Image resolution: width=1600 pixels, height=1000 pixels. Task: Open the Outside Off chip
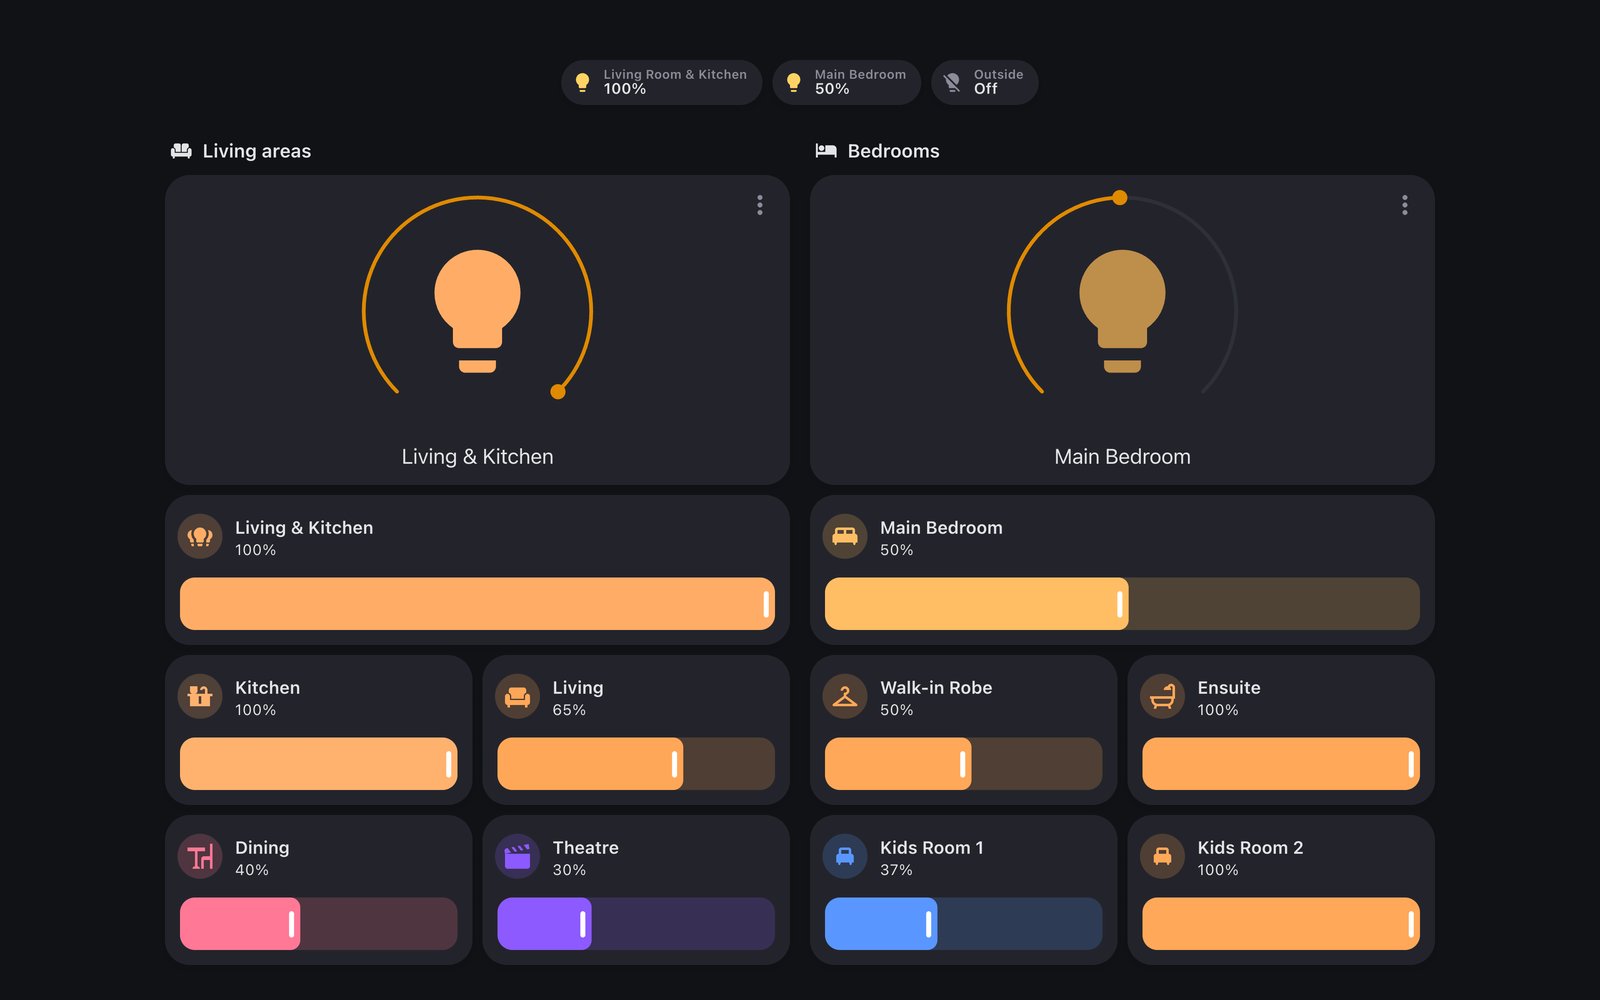pyautogui.click(x=984, y=82)
